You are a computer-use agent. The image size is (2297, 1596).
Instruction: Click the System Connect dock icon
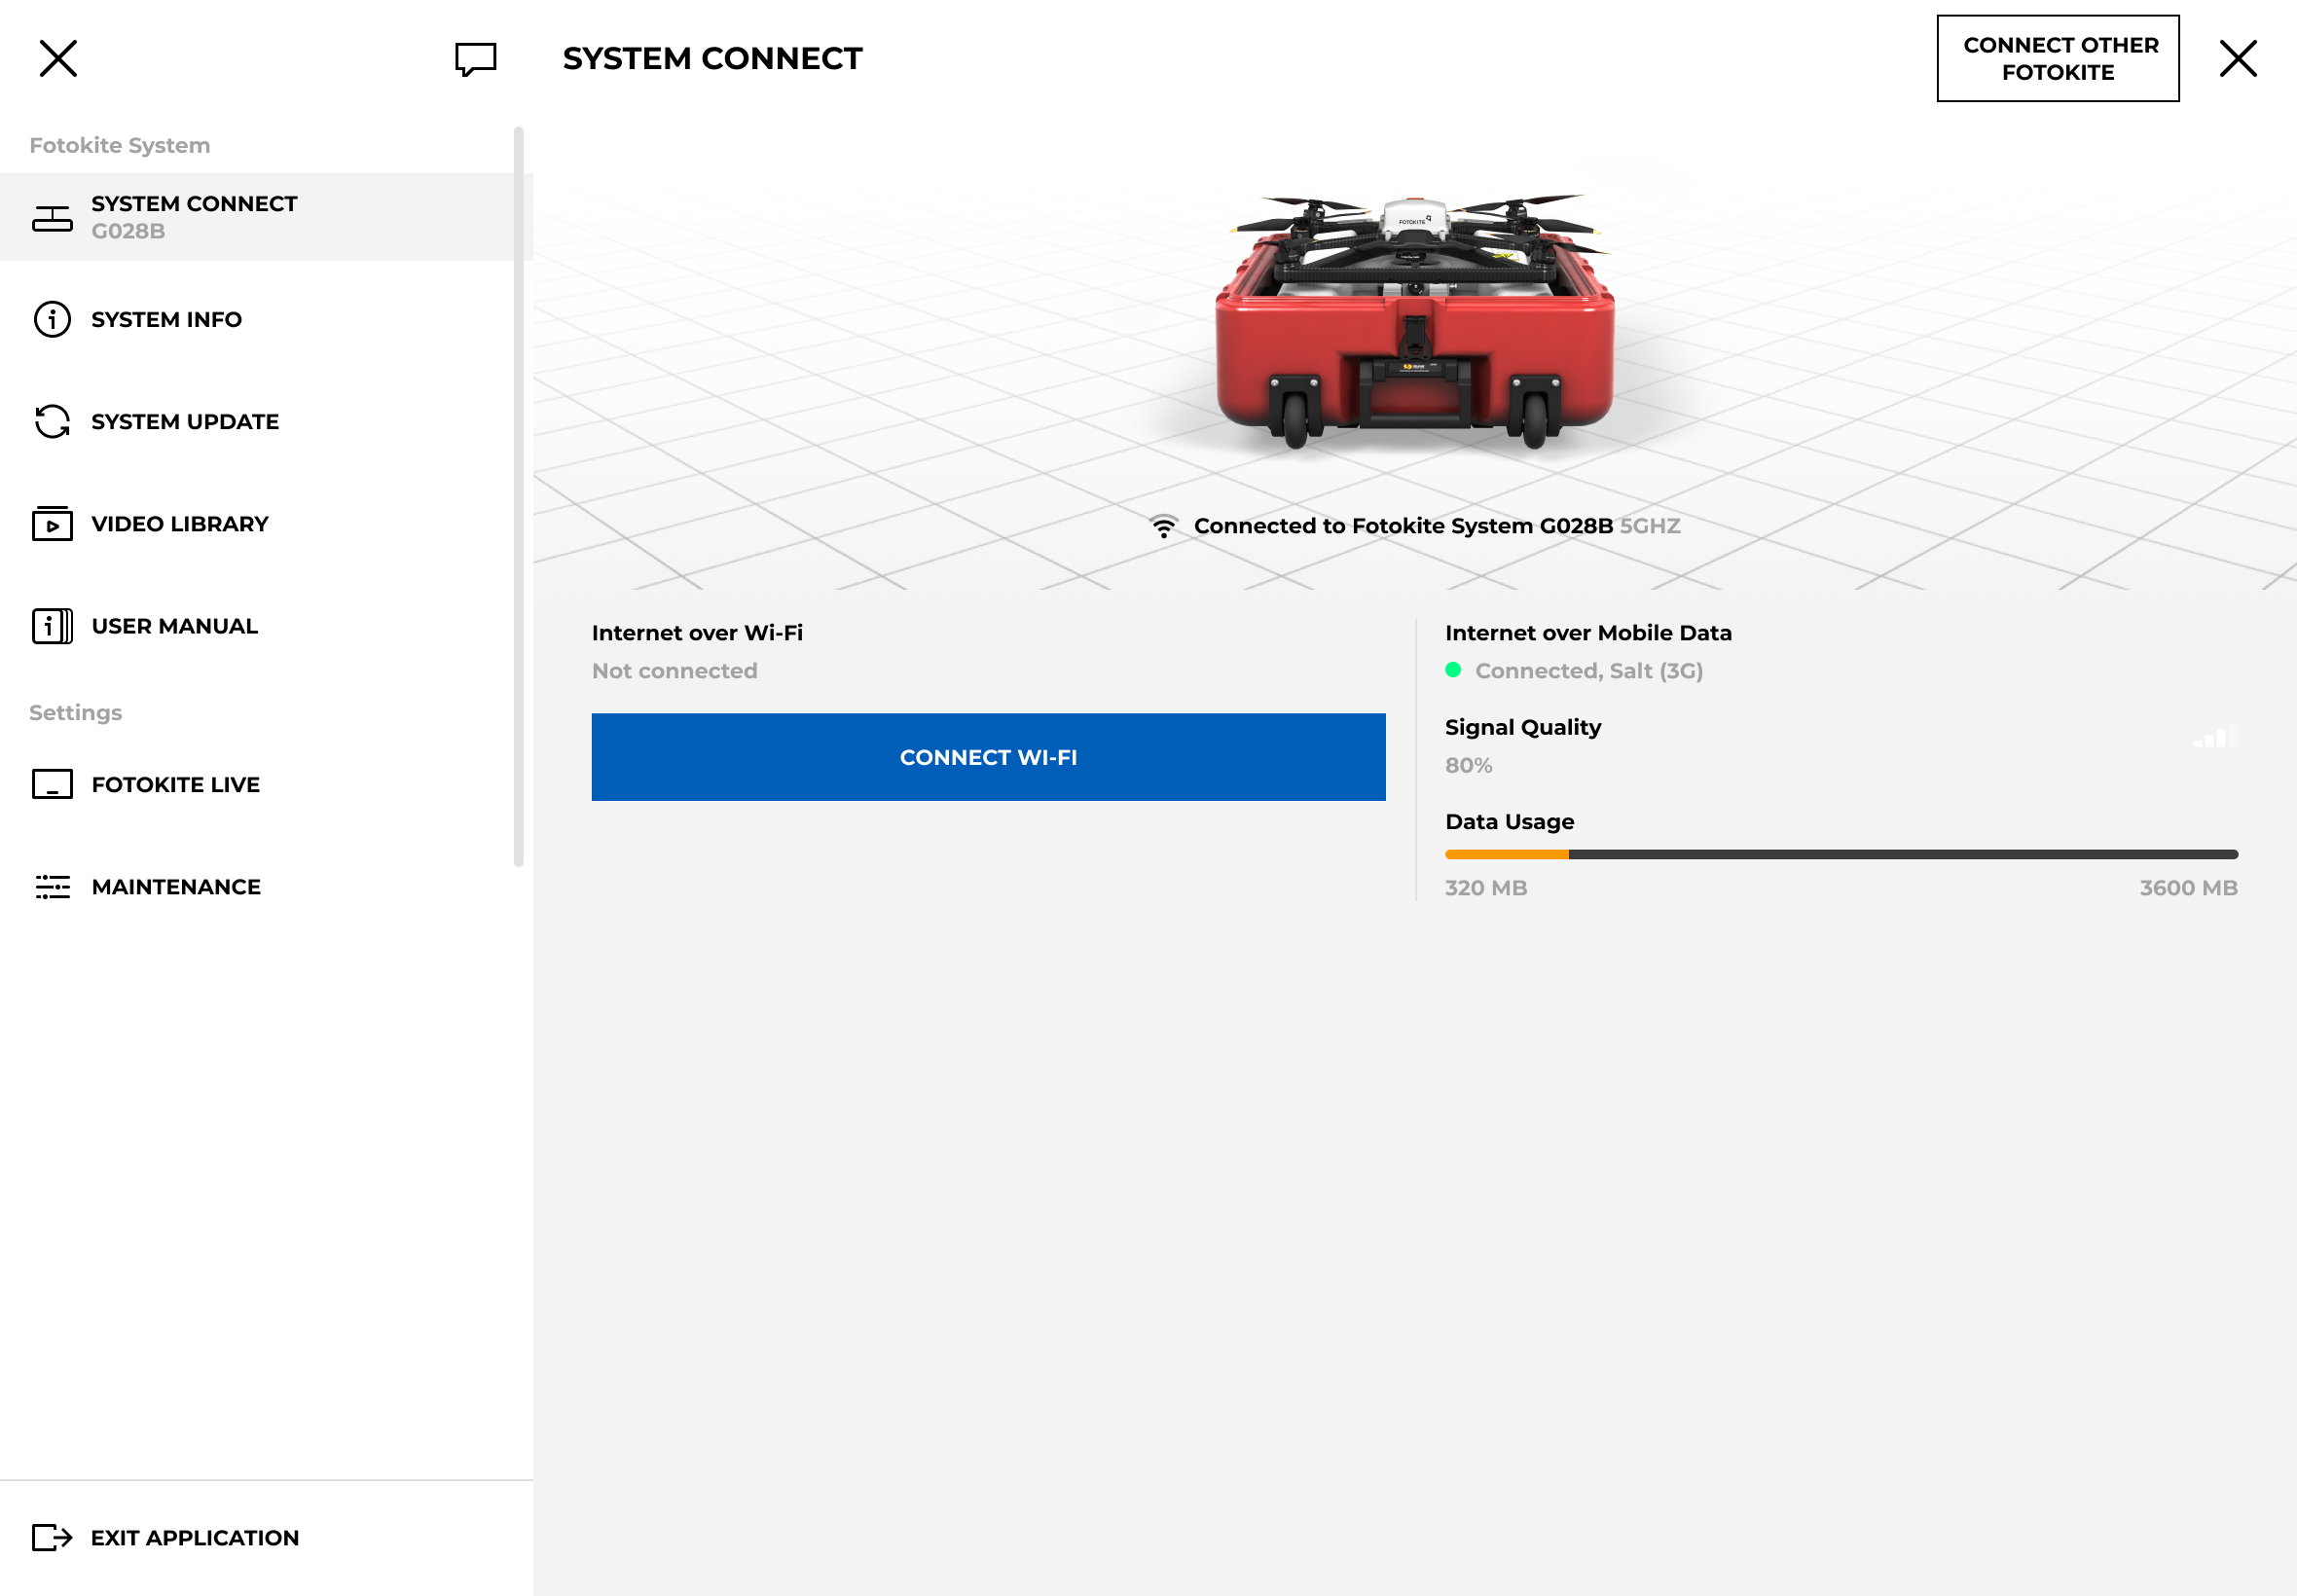coord(52,218)
